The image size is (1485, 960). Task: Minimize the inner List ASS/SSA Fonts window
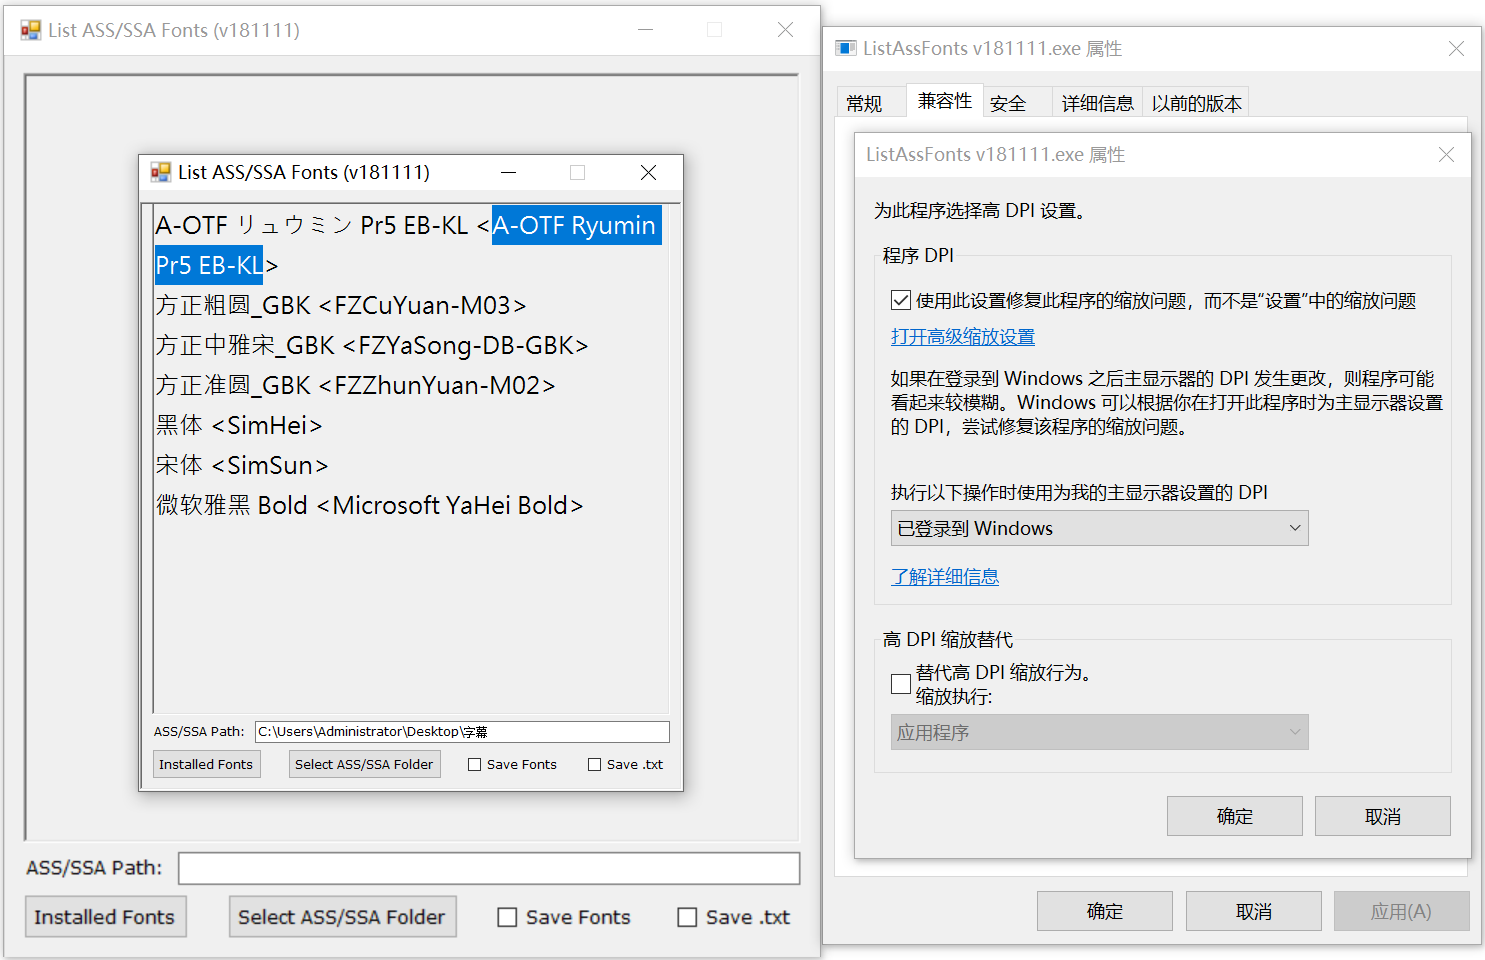[508, 173]
